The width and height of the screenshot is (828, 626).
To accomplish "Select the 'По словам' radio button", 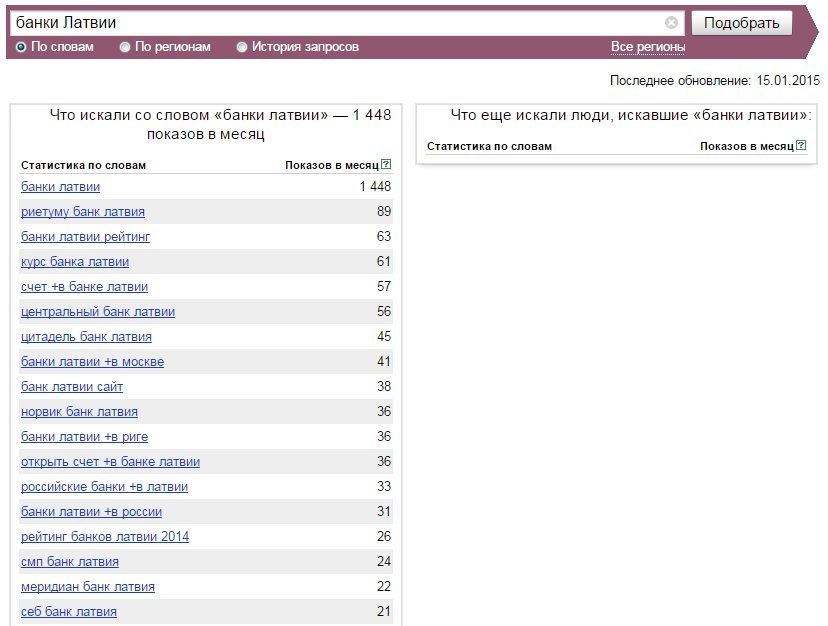I will [21, 47].
